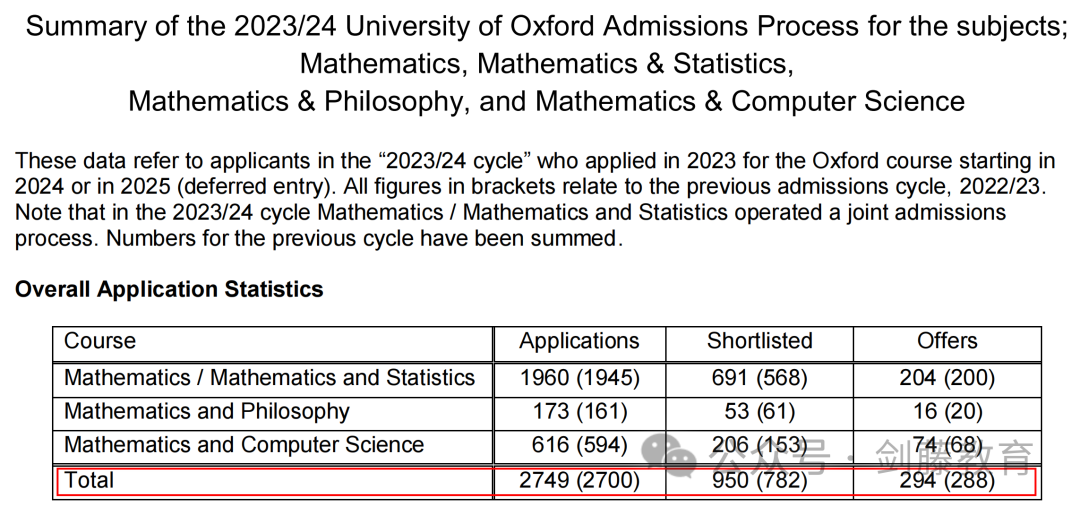The image size is (1080, 515).
Task: Select the 204 (200) offers cell
Action: coord(947,378)
